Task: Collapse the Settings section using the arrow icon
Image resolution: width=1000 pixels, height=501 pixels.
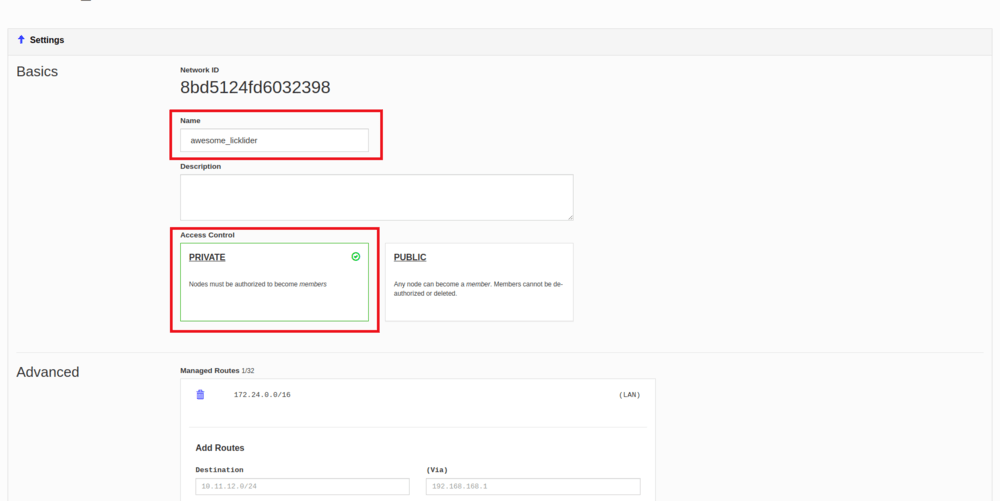Action: point(21,40)
